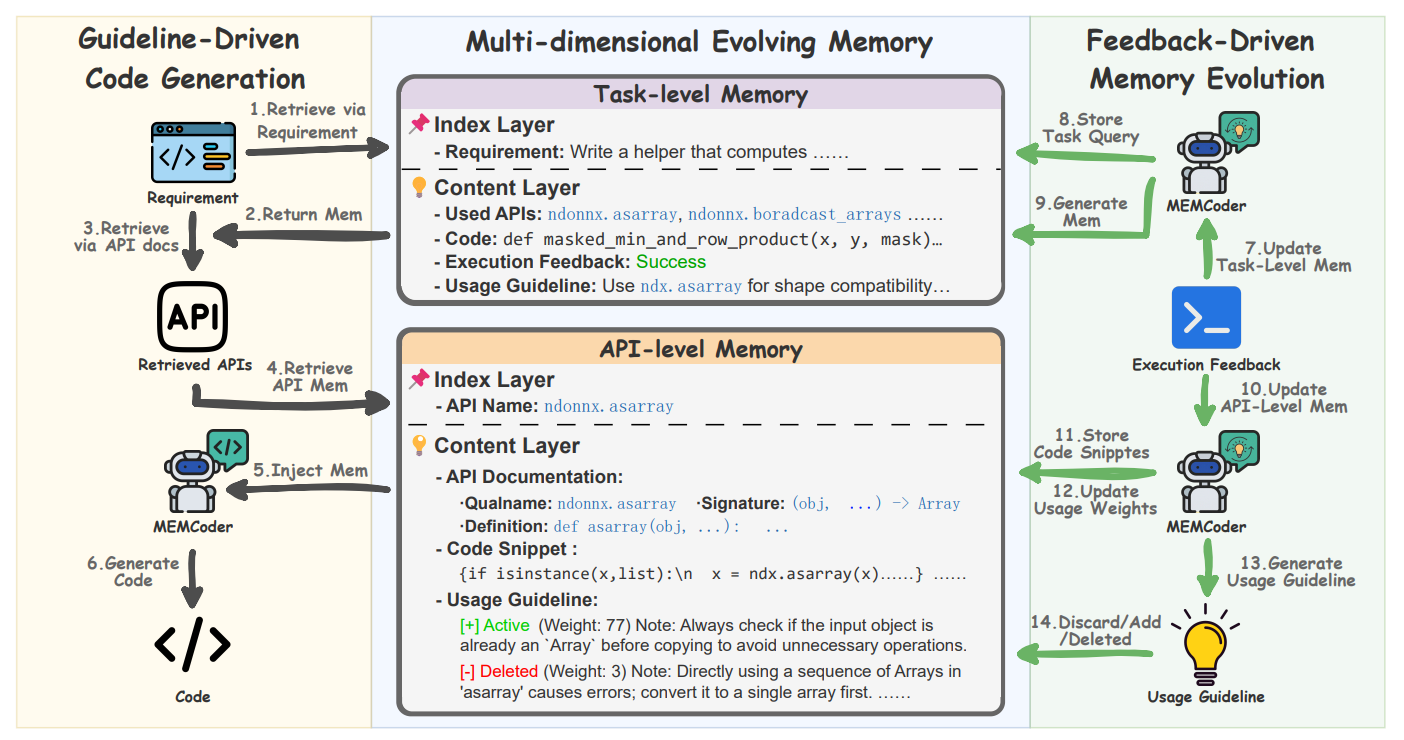Click the API Name: ndonnx.asarray row
Viewport: 1404px width, 740px height.
(x=553, y=406)
